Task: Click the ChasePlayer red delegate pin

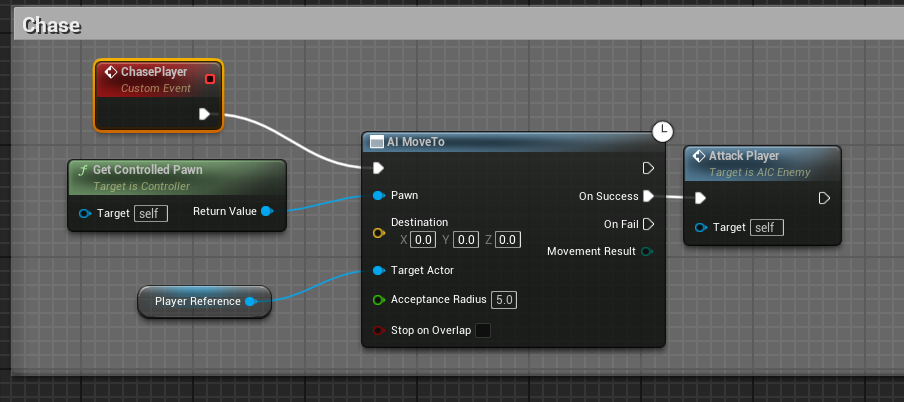Action: pyautogui.click(x=210, y=79)
